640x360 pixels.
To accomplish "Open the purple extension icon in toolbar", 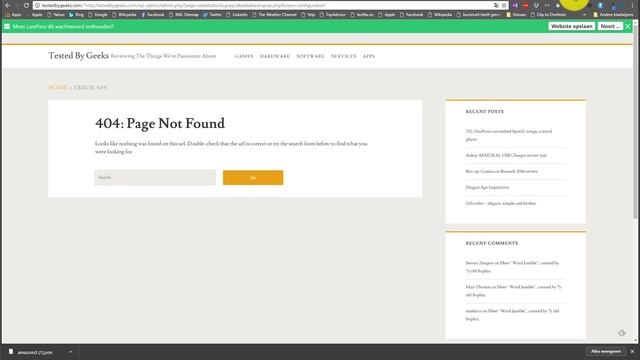I will (515, 5).
